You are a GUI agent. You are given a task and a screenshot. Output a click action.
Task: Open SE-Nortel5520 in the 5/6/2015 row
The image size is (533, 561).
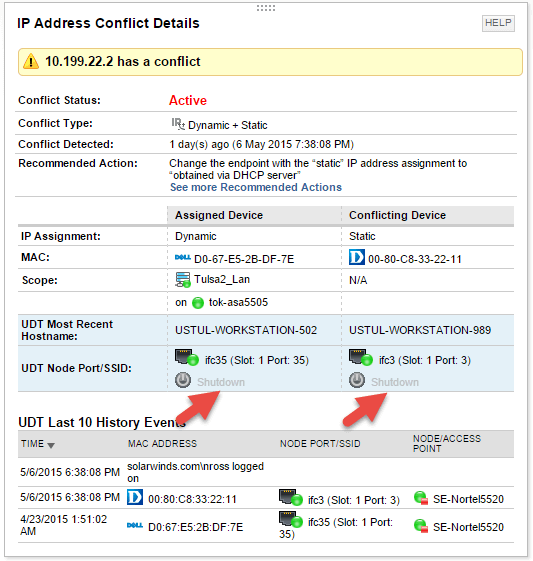pos(468,499)
